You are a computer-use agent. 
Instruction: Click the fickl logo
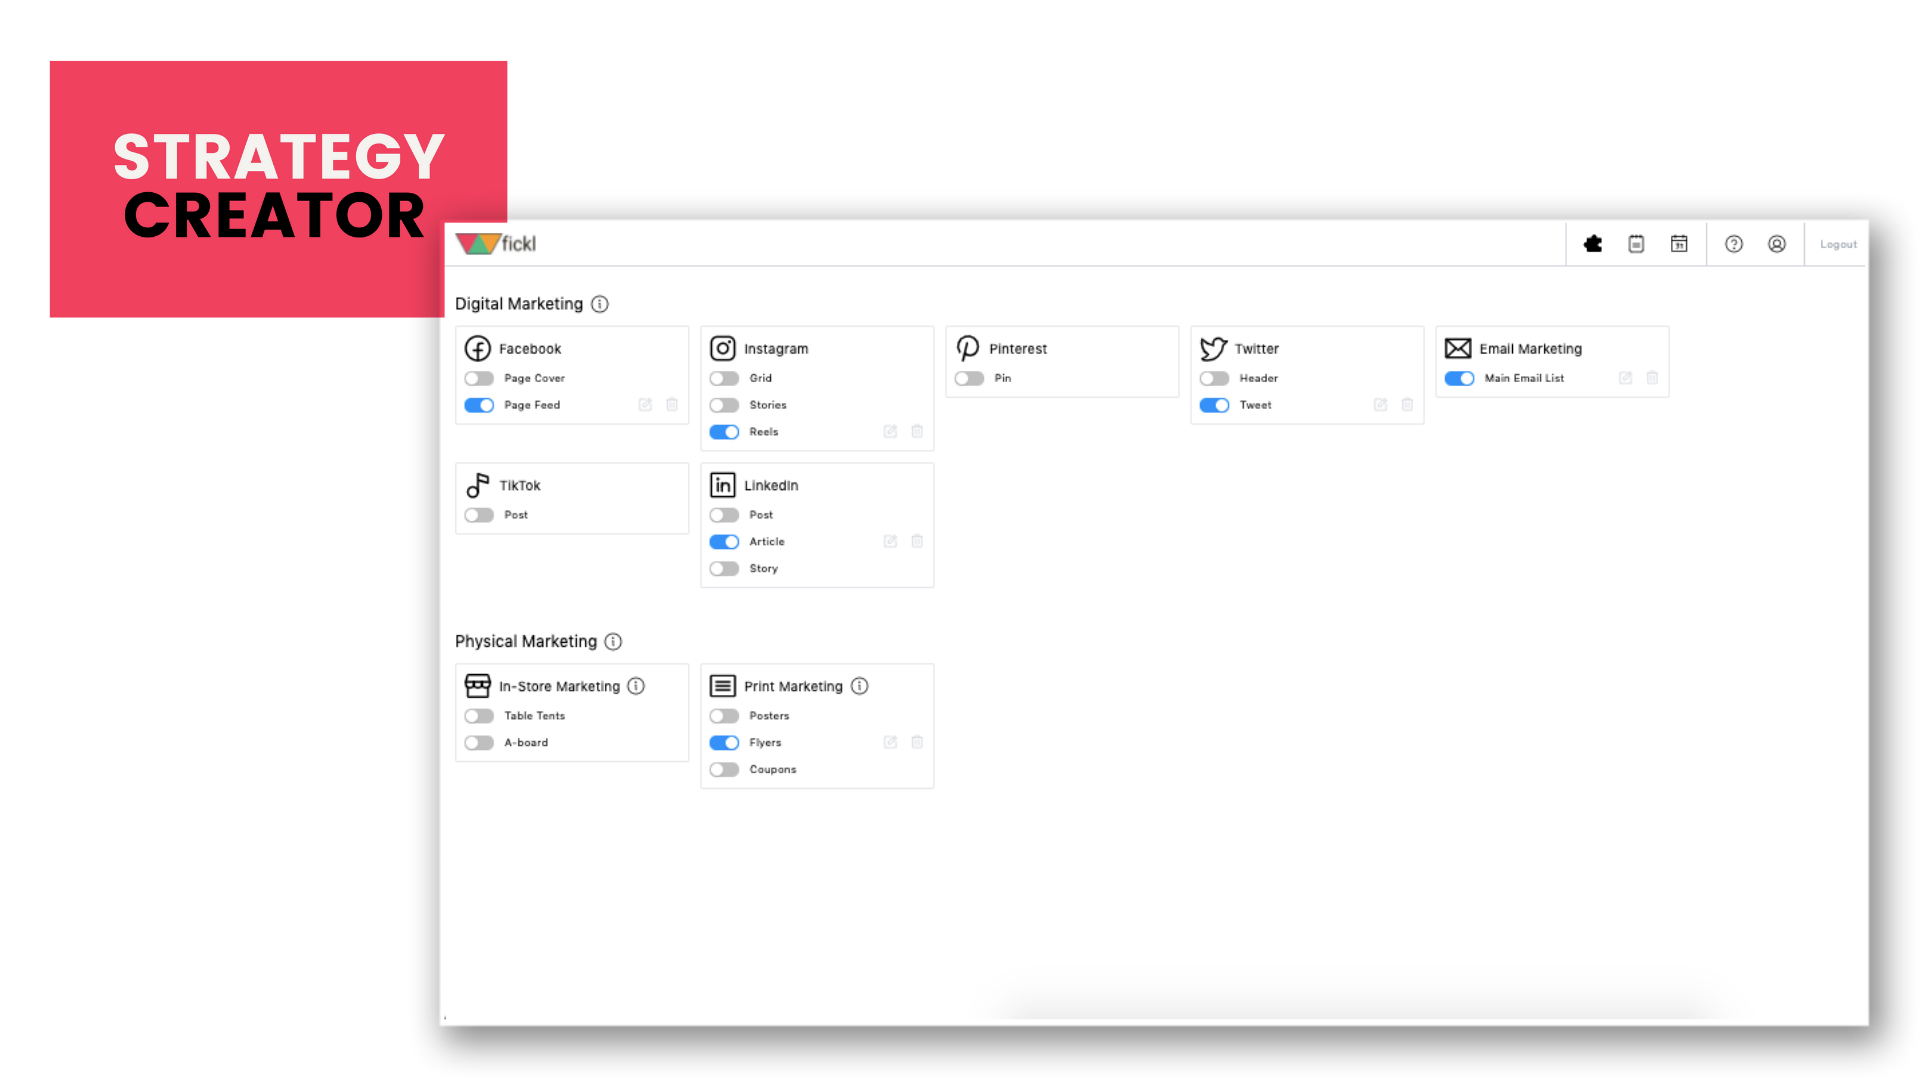point(497,243)
